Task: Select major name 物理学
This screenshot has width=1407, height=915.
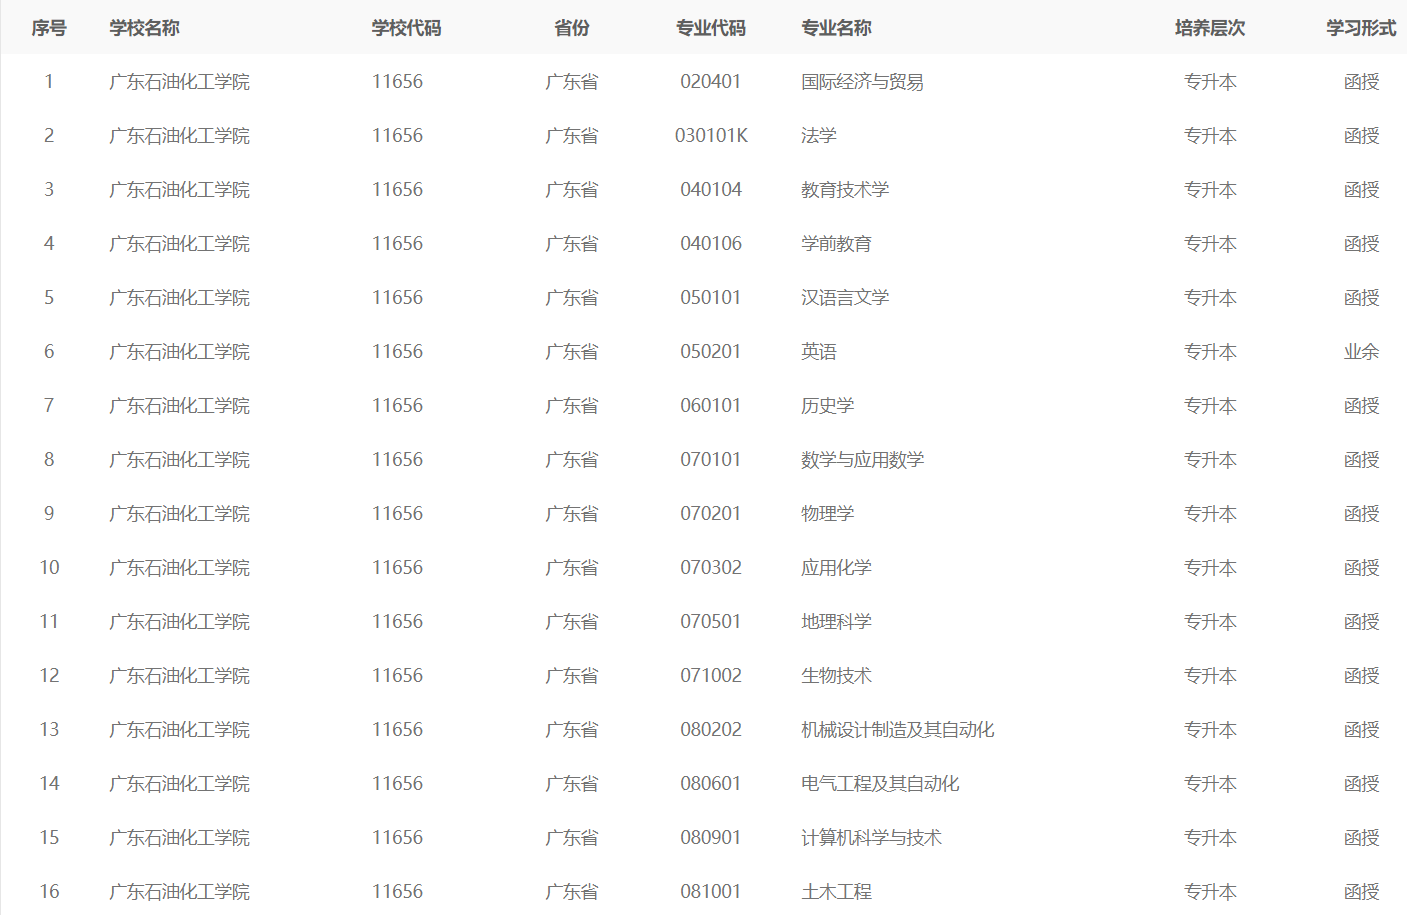Action: coord(827,514)
